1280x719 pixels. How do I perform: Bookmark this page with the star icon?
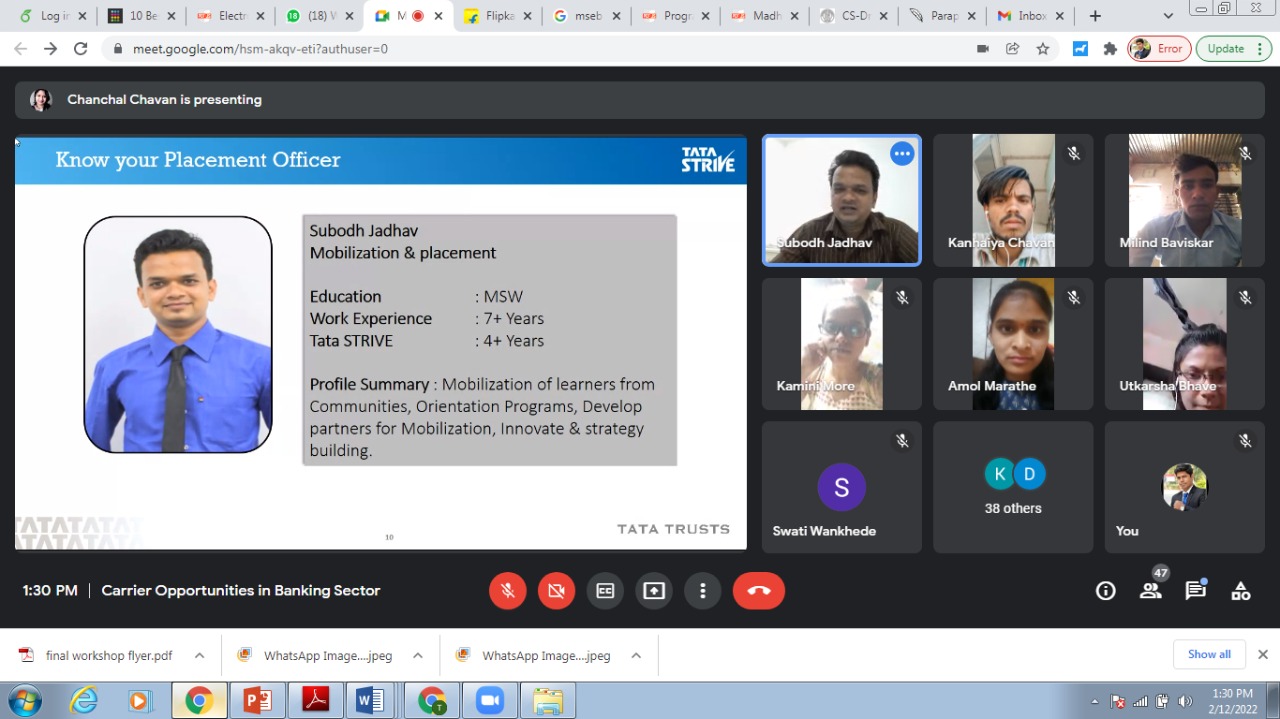[1043, 49]
